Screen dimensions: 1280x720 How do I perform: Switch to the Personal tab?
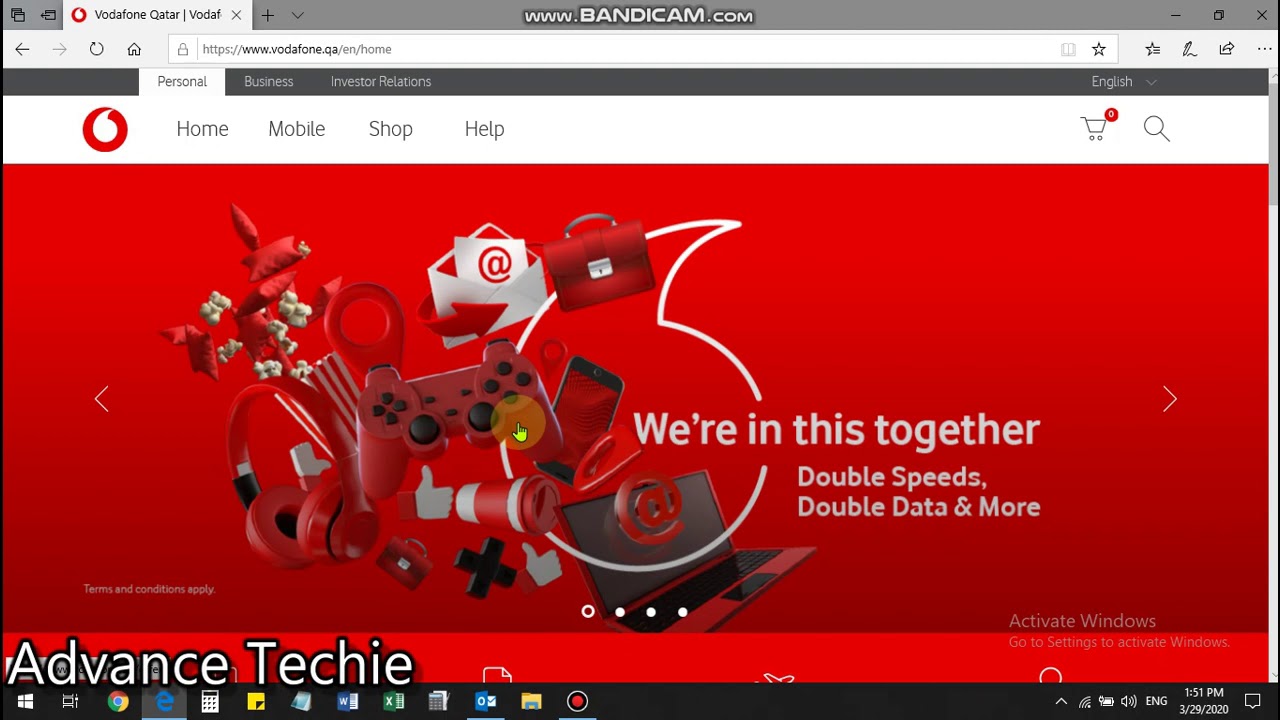[182, 82]
